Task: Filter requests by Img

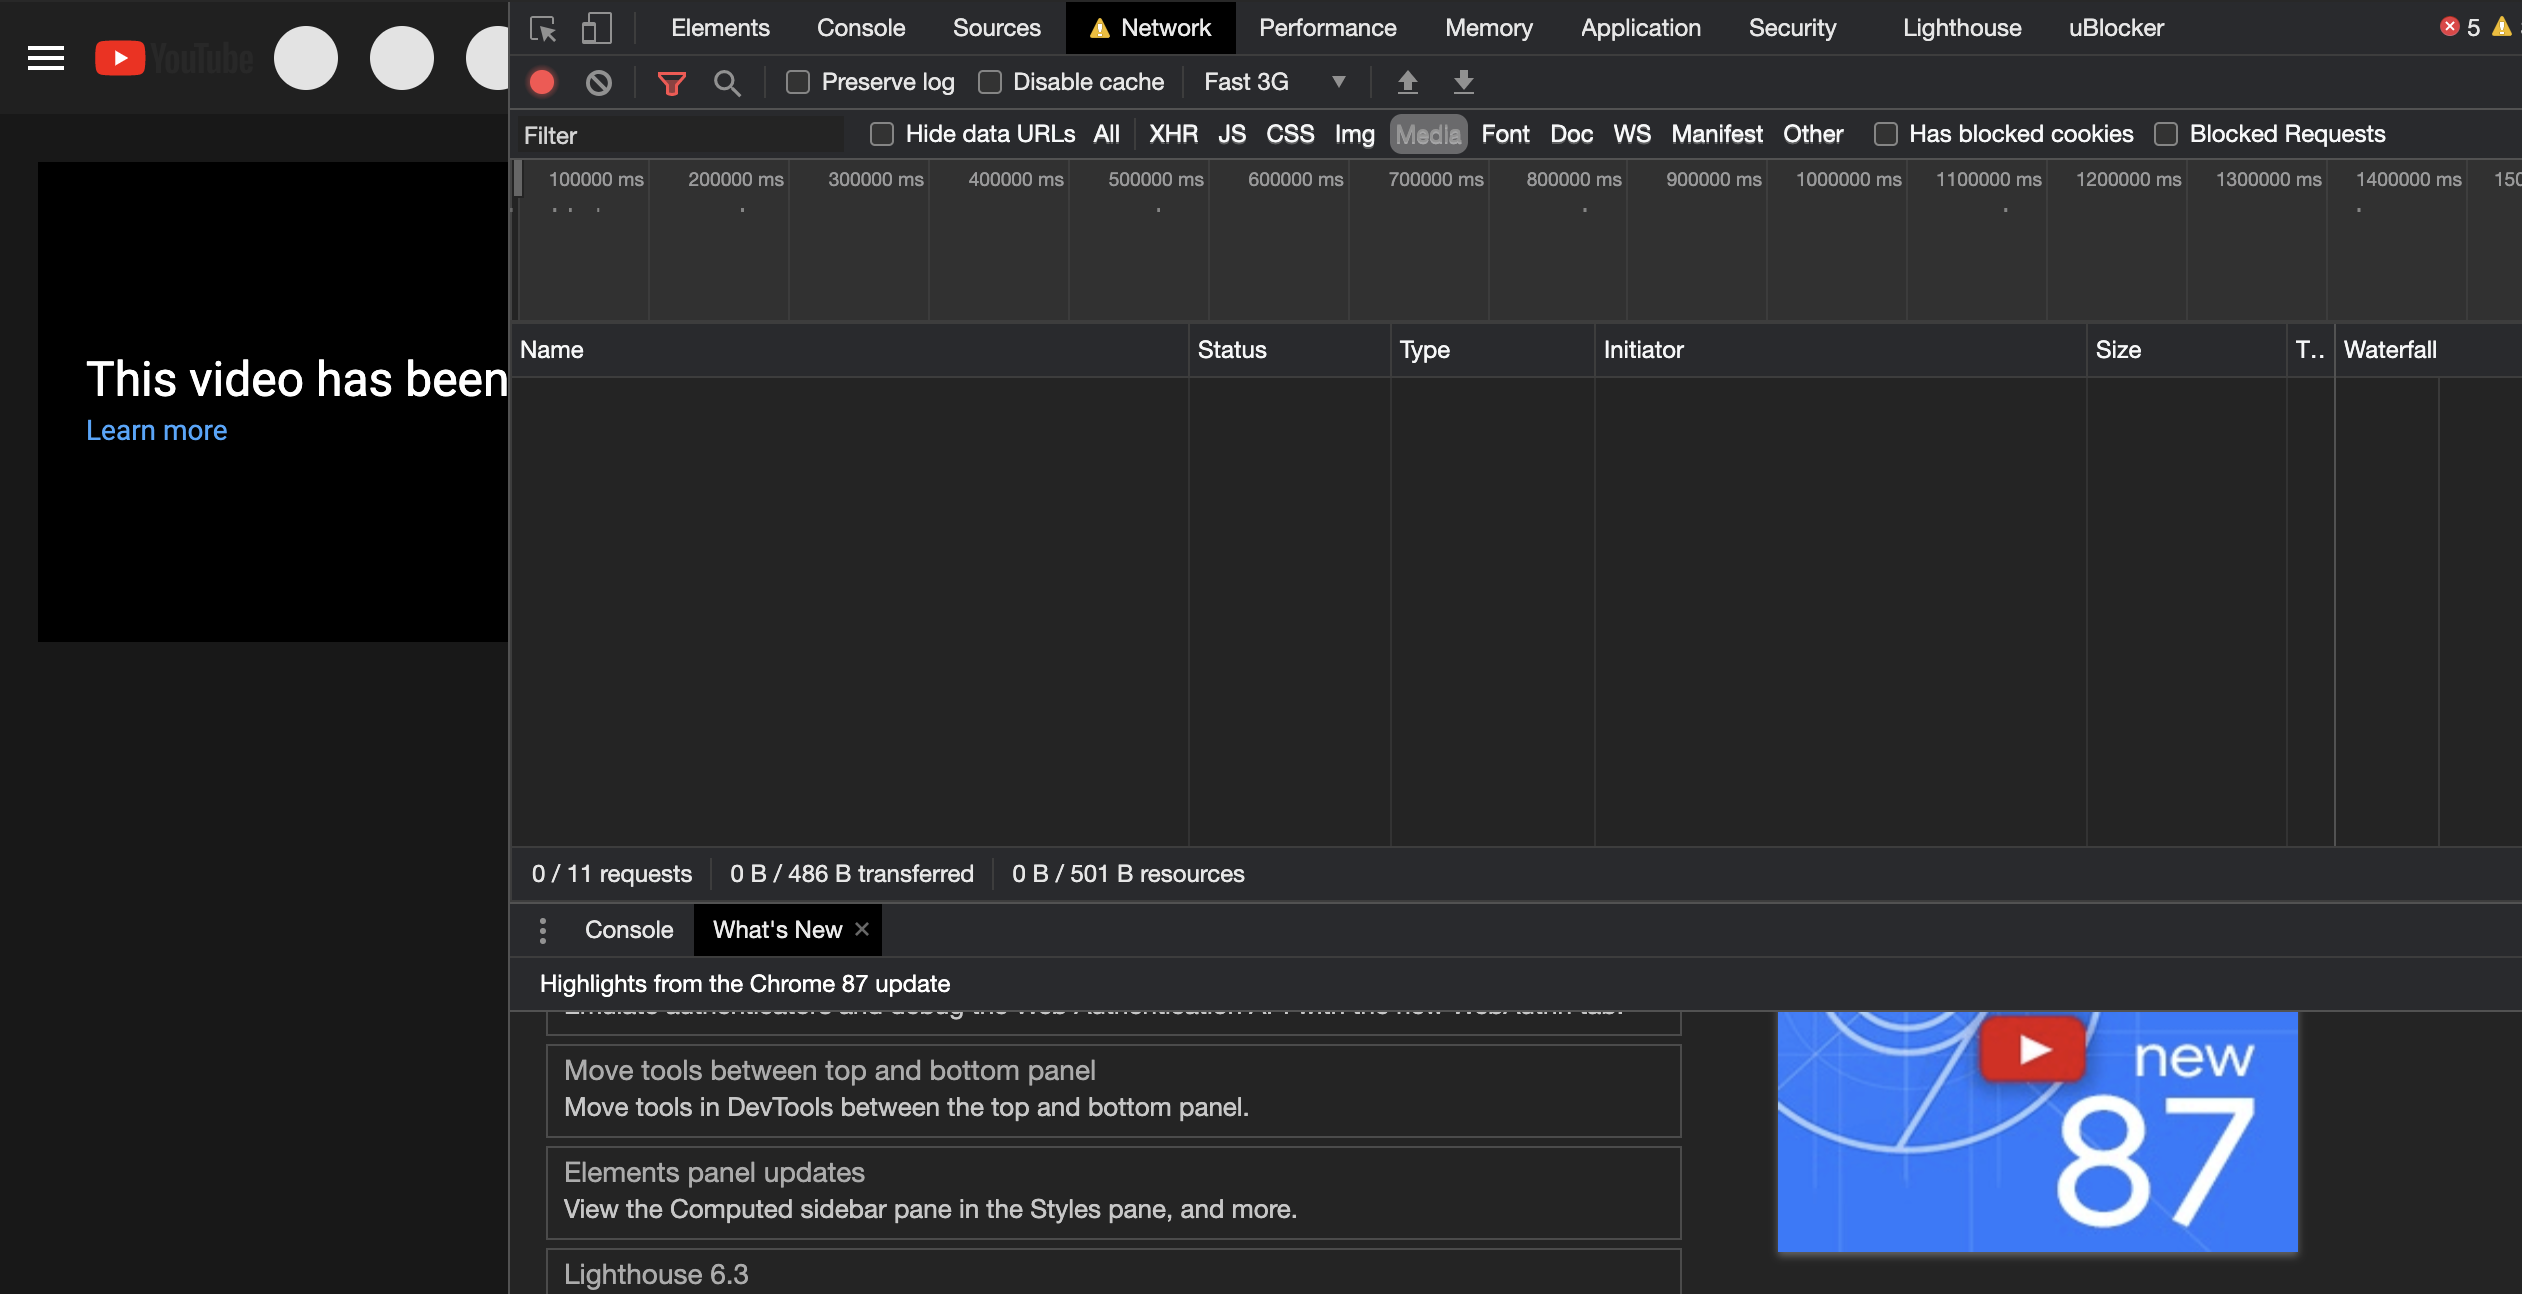Action: (x=1354, y=134)
